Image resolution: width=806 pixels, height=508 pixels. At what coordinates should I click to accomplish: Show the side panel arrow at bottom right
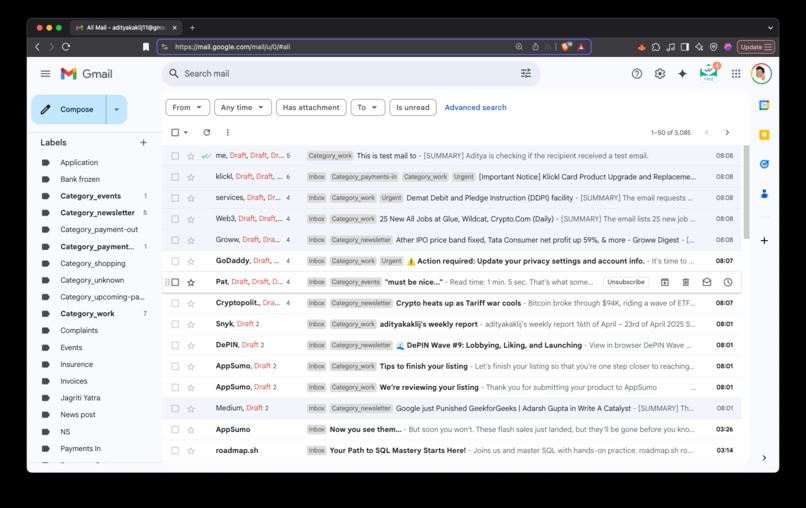(x=764, y=457)
